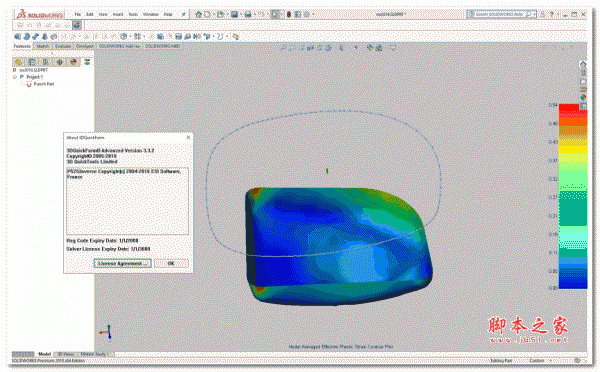Switch to the Features tab

[x=22, y=46]
